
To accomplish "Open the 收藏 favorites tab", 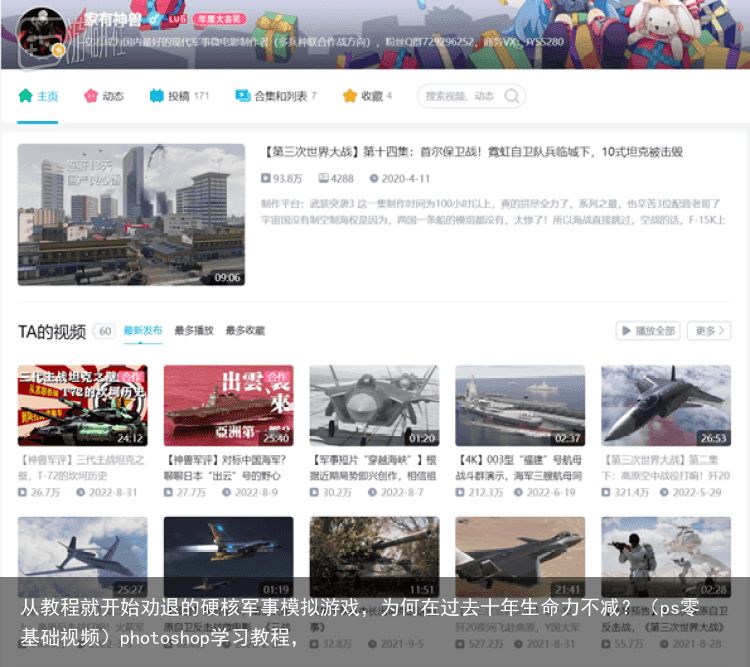I will [x=367, y=96].
